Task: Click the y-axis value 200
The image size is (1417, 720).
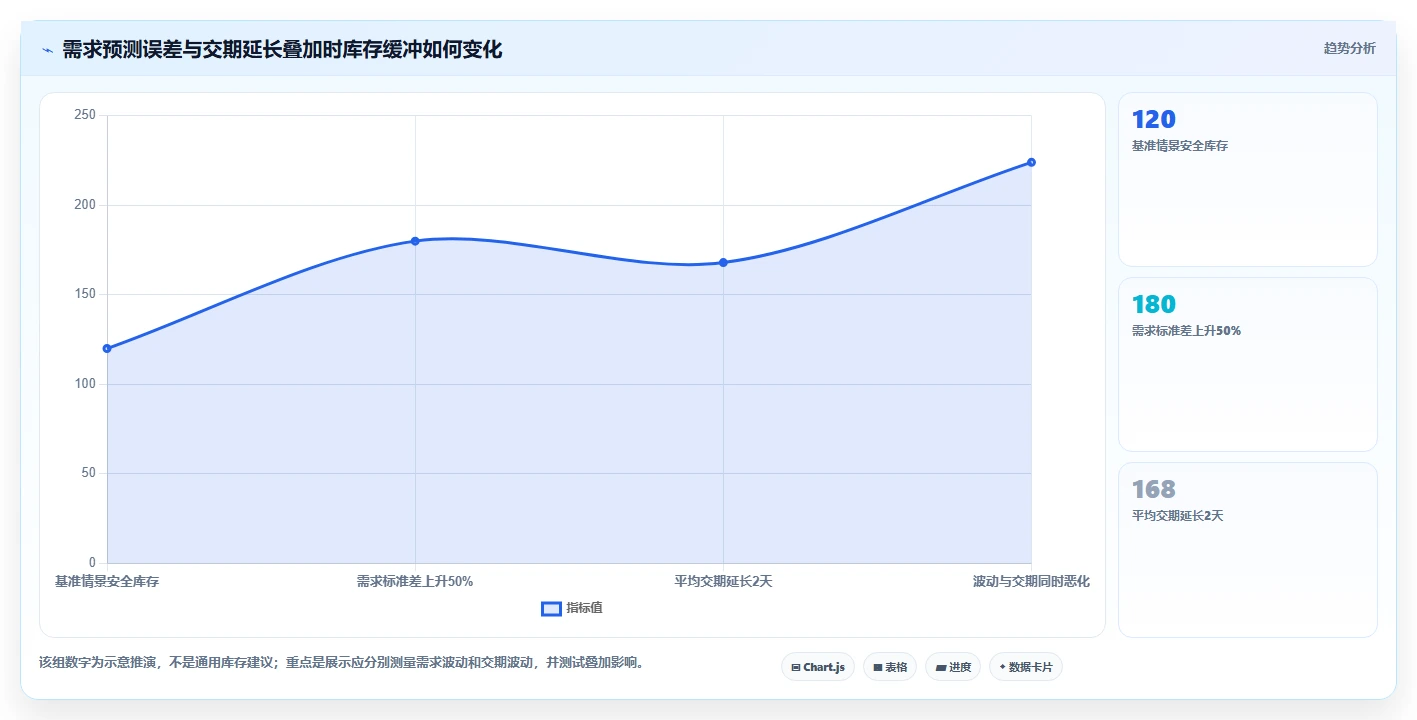Action: click(x=85, y=205)
